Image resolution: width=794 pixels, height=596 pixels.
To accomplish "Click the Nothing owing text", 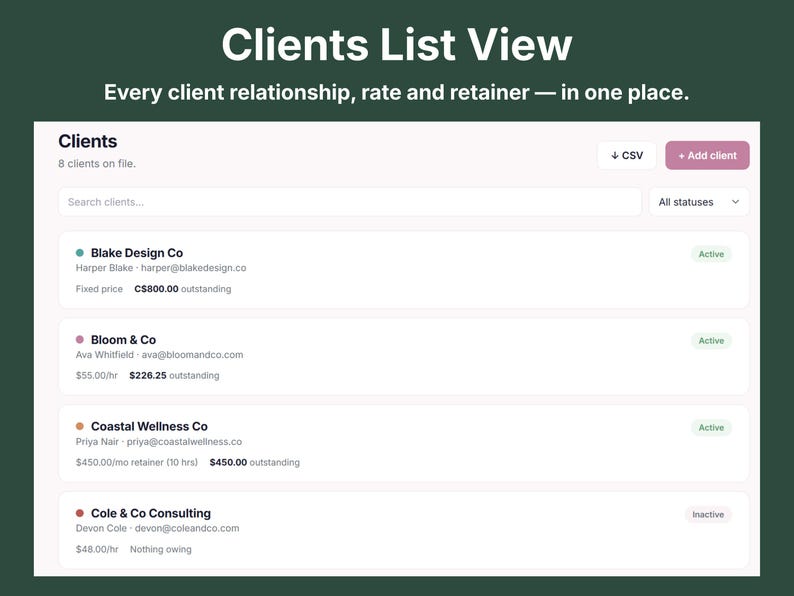I will [x=161, y=549].
